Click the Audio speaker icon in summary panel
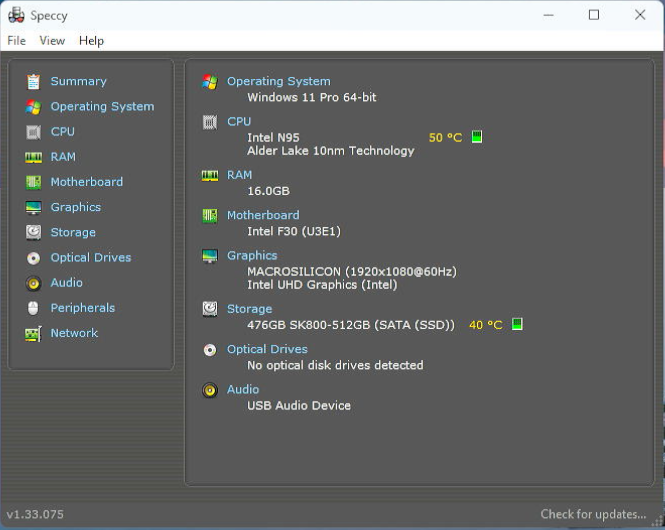 210,390
